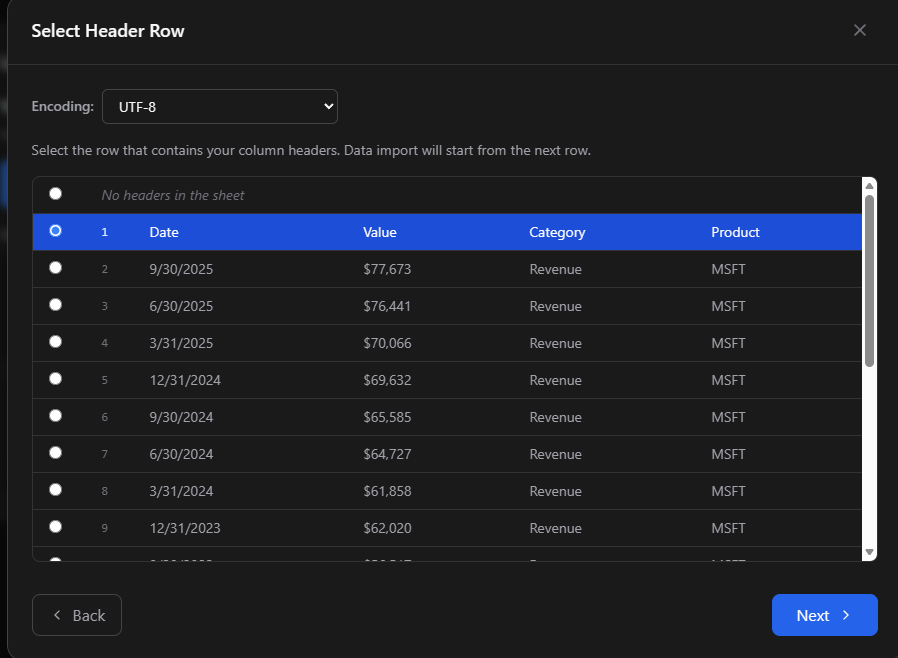The image size is (898, 658).
Task: Click the vertical scrollbar thumb
Action: [869, 280]
